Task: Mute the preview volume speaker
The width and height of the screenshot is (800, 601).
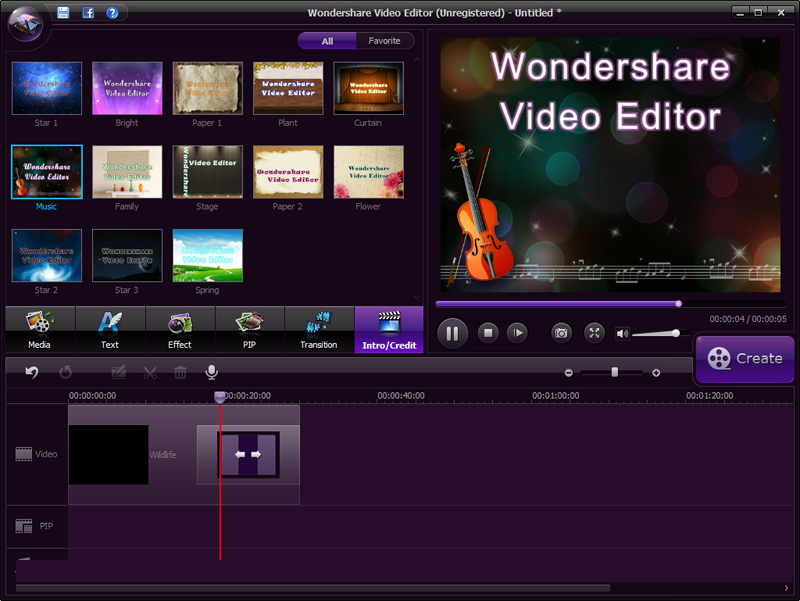Action: point(622,334)
